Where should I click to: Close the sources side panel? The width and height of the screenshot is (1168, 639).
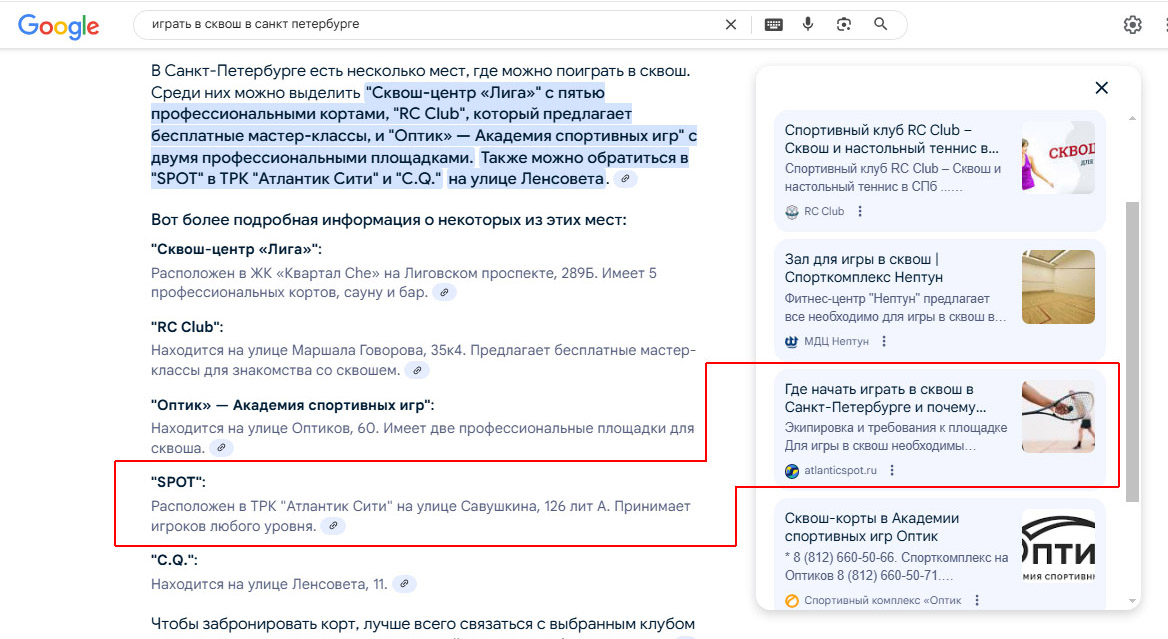[1102, 88]
